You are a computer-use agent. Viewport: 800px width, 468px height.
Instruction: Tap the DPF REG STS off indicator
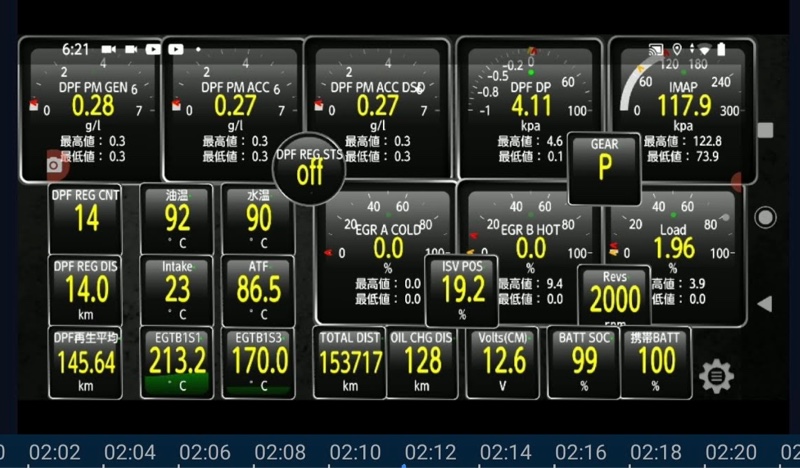tap(309, 169)
